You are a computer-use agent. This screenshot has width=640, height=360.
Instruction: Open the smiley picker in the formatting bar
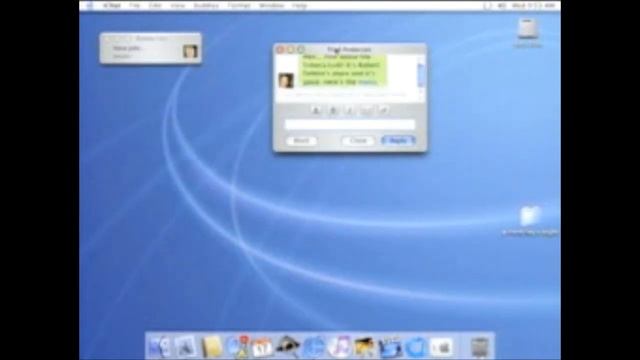click(x=367, y=111)
